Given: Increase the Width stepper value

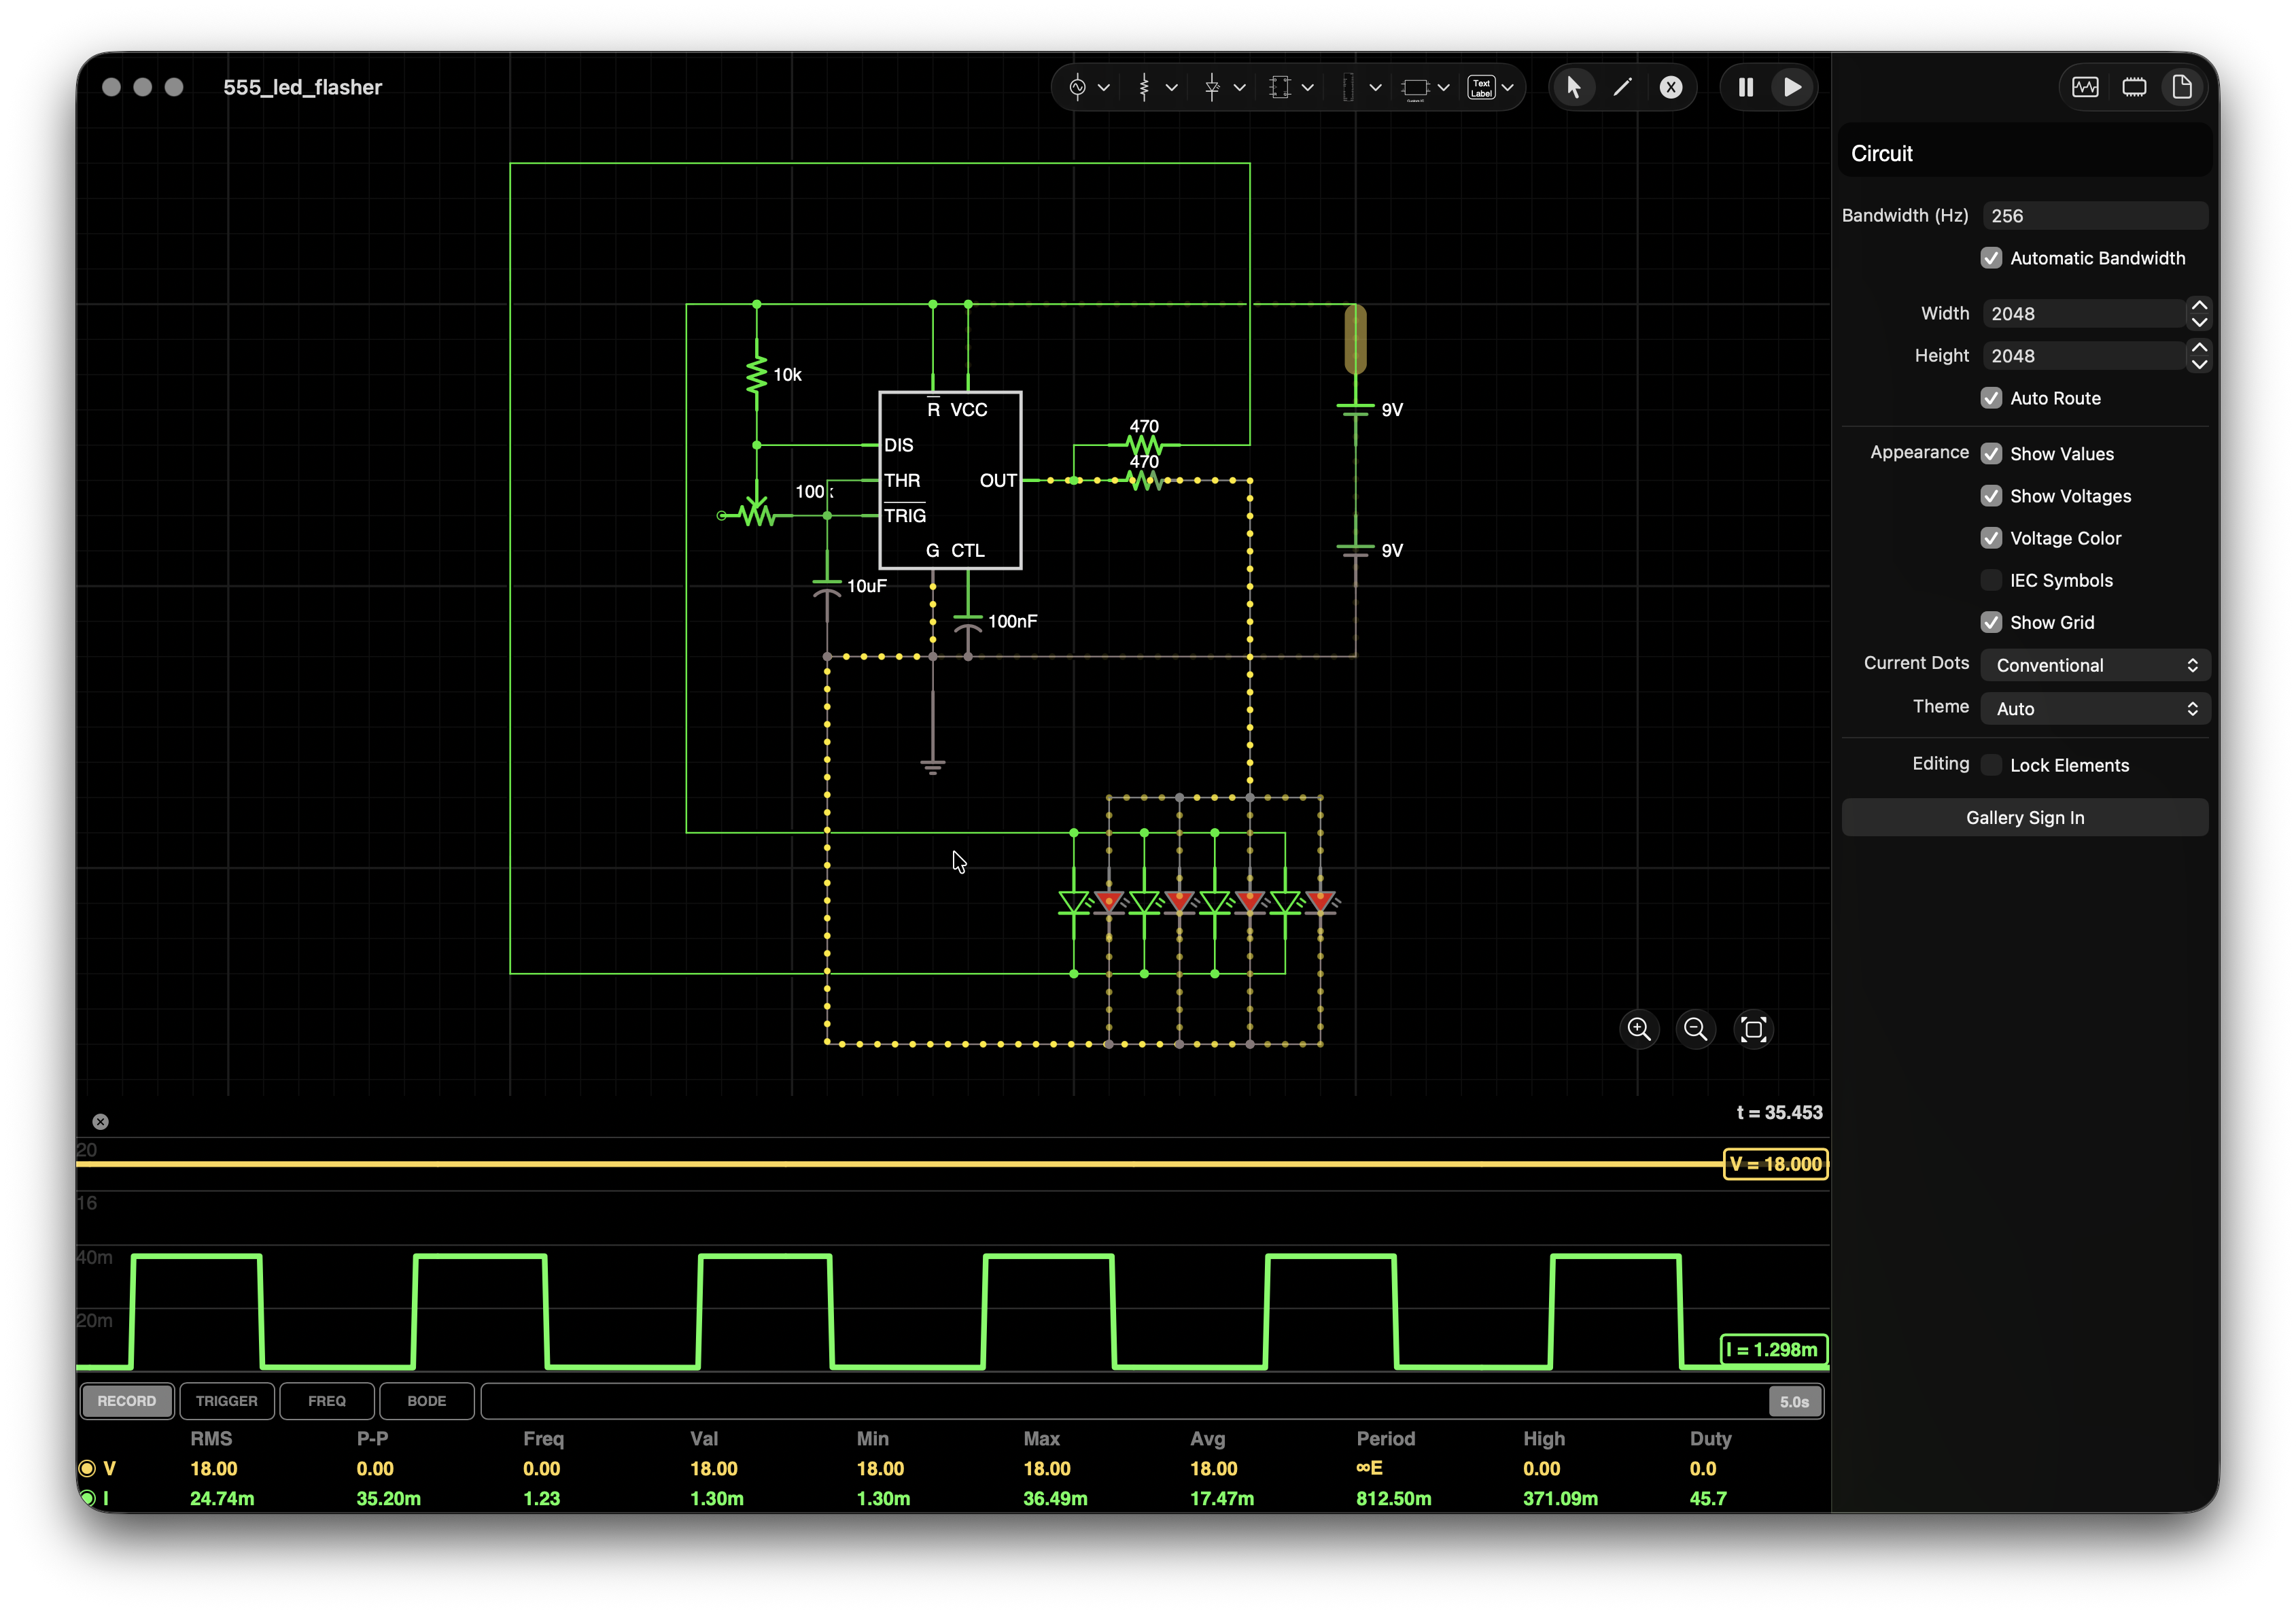Looking at the screenshot, I should [2199, 305].
